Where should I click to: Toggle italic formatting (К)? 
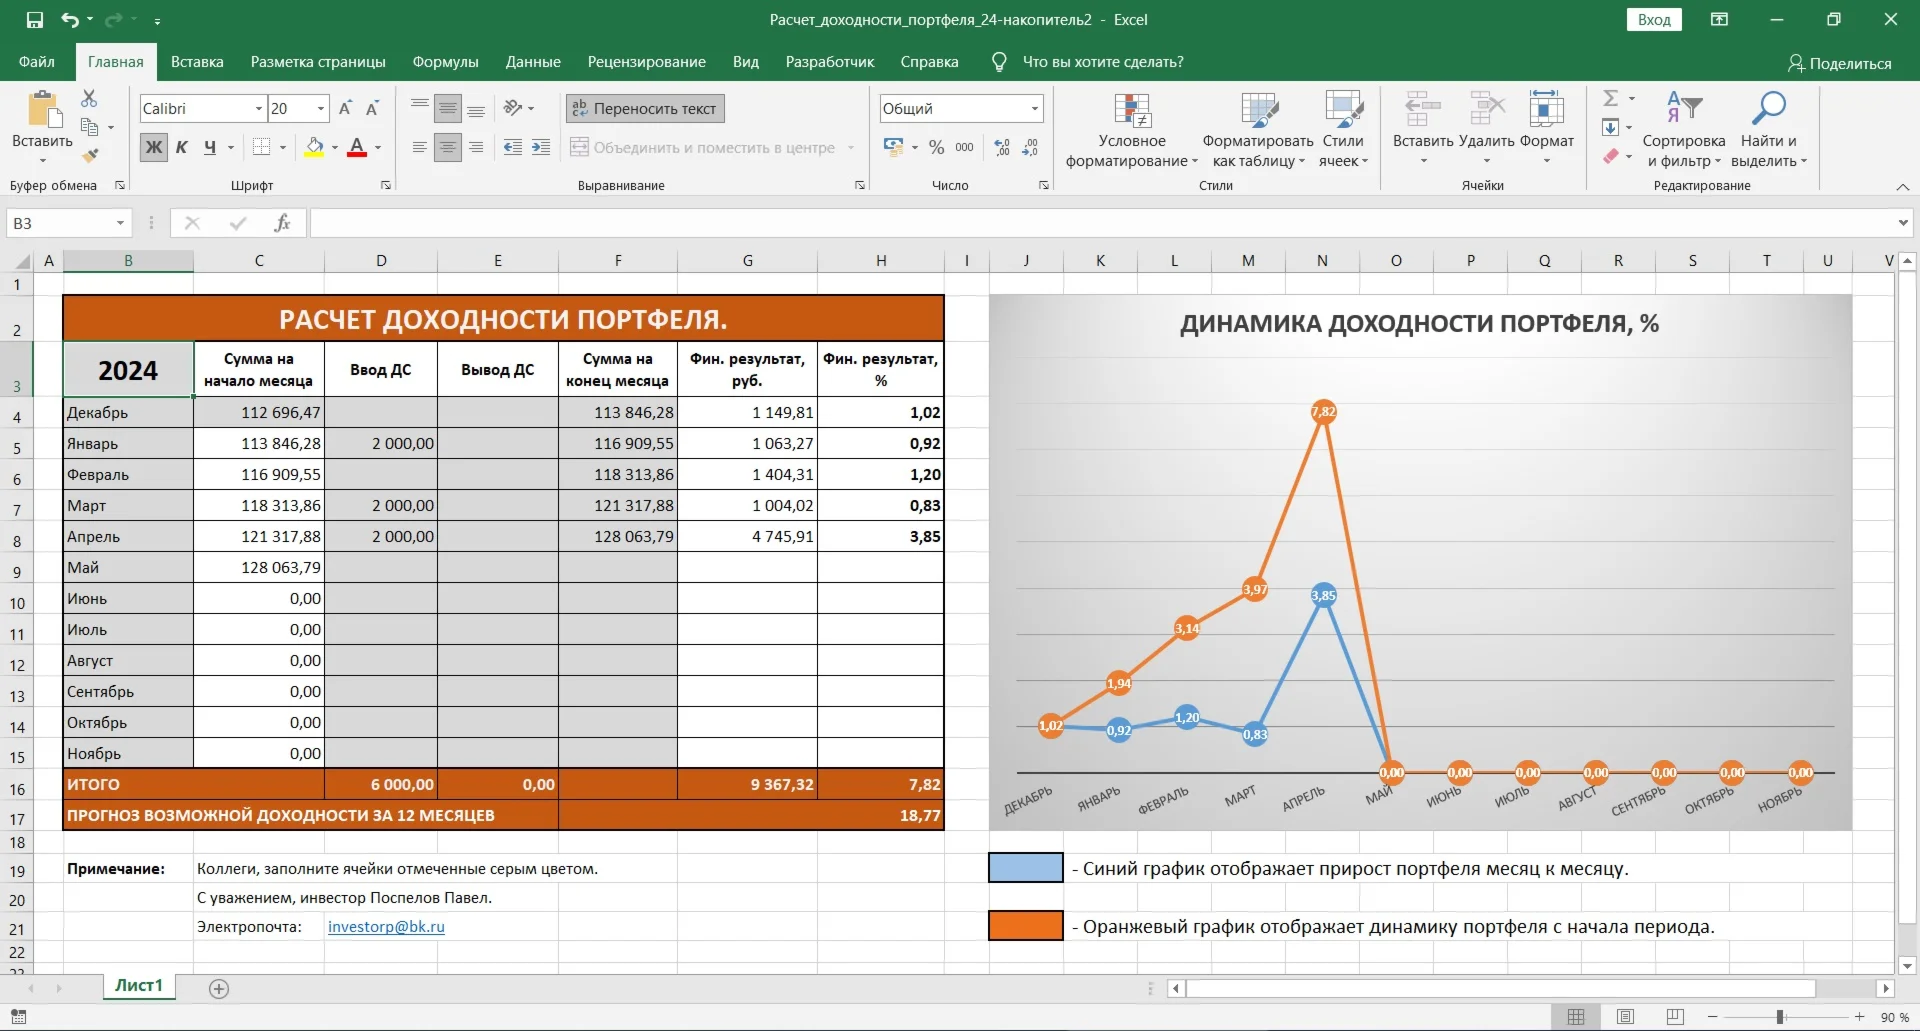pyautogui.click(x=182, y=147)
